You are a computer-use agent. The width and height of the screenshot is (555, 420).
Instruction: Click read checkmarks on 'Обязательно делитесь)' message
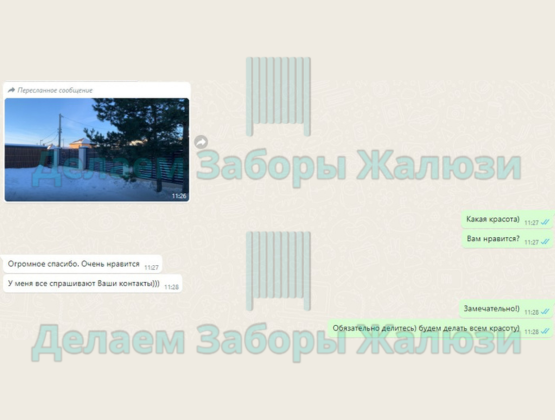click(x=545, y=332)
